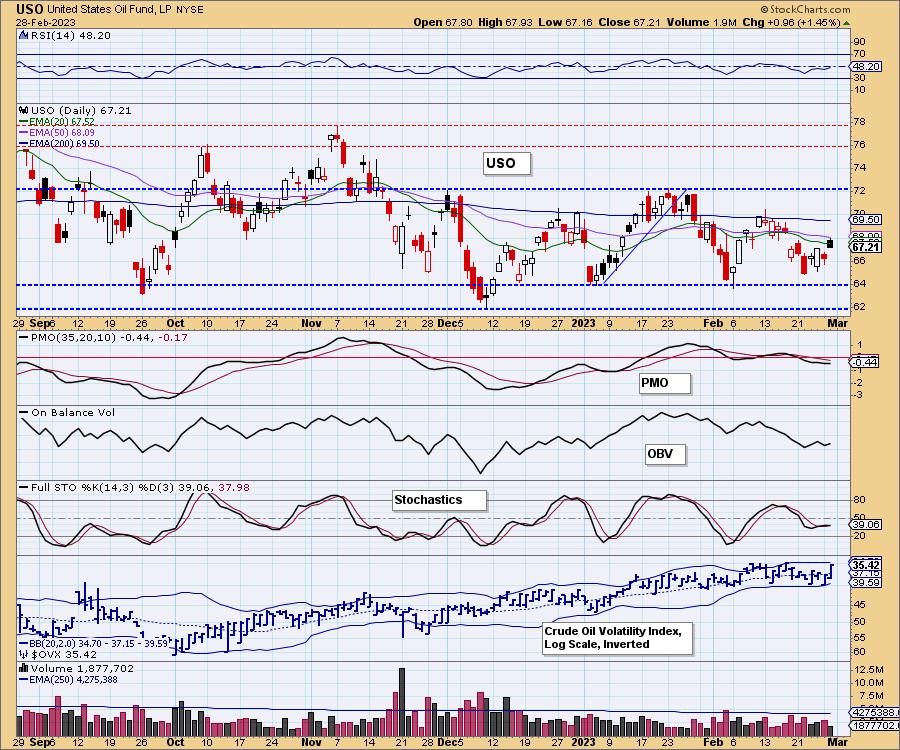The height and width of the screenshot is (750, 900).
Task: Click the 'On Balance Vol' legend label
Action: (73, 413)
